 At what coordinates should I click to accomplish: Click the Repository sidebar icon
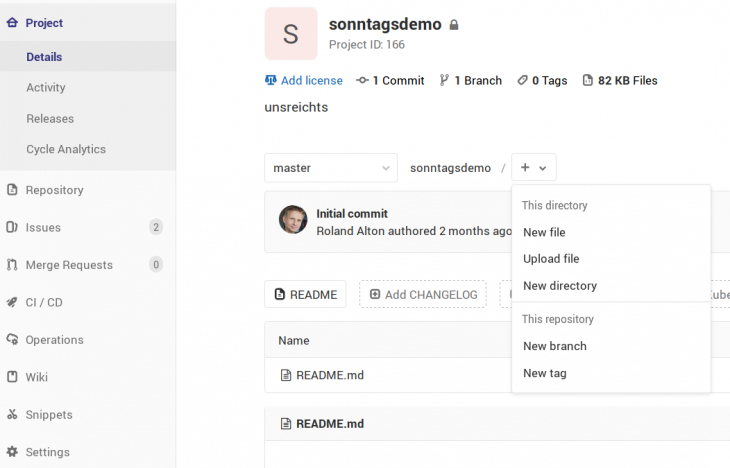(12, 190)
